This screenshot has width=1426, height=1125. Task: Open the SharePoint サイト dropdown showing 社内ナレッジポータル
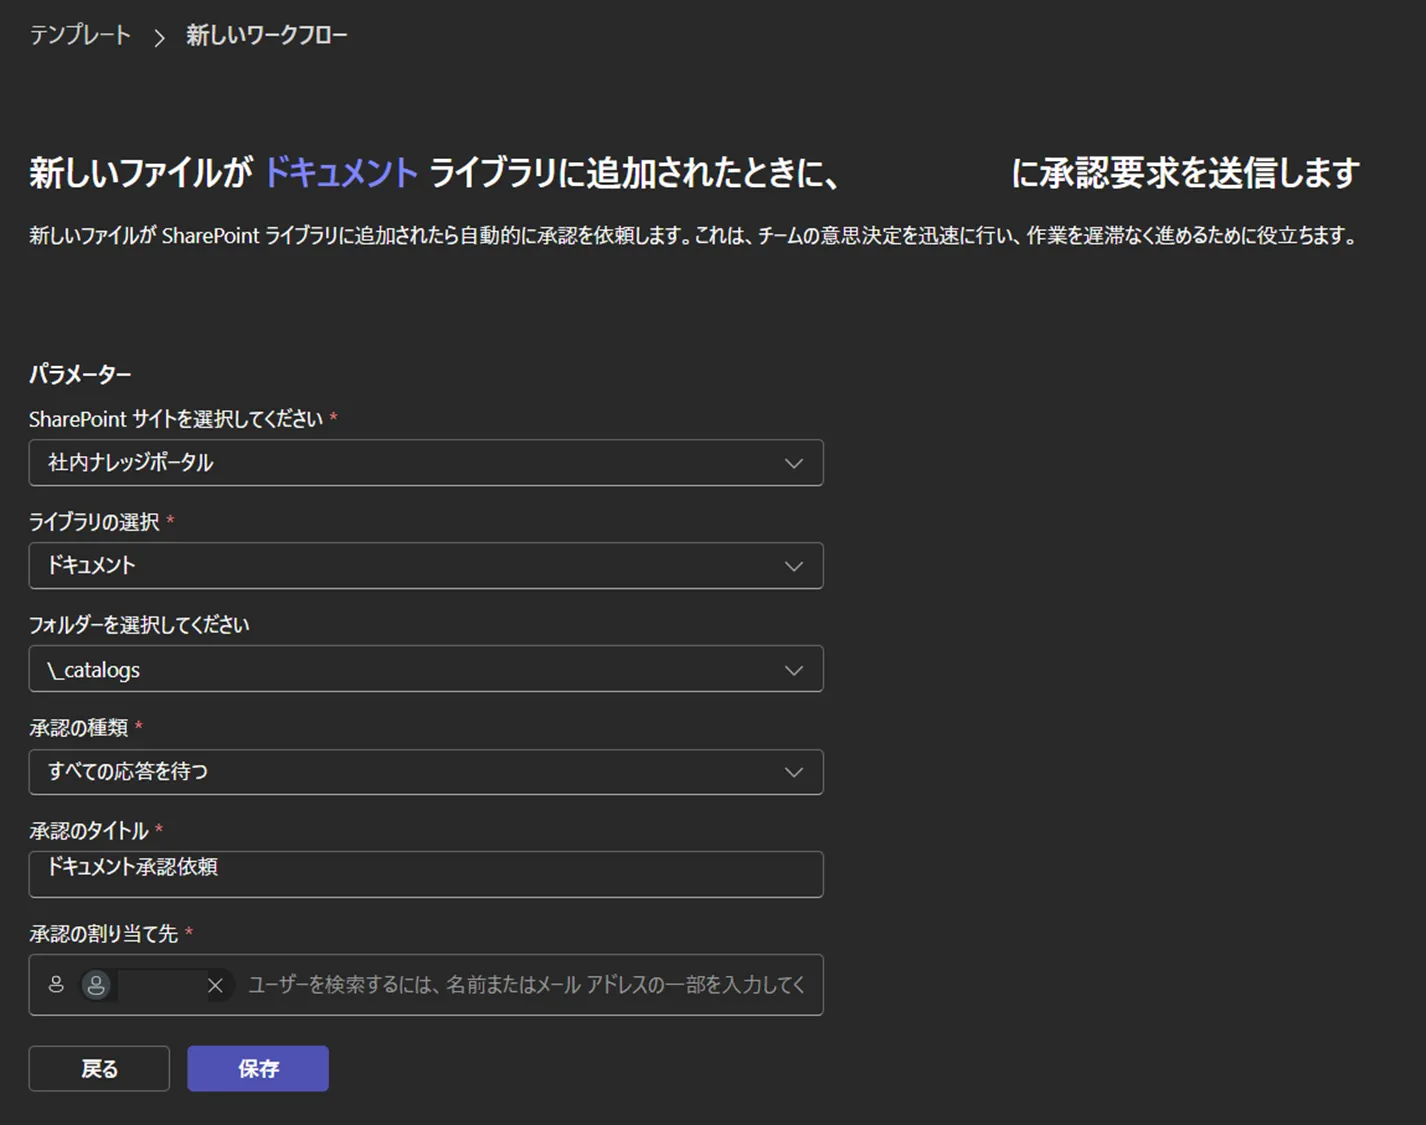pyautogui.click(x=426, y=463)
